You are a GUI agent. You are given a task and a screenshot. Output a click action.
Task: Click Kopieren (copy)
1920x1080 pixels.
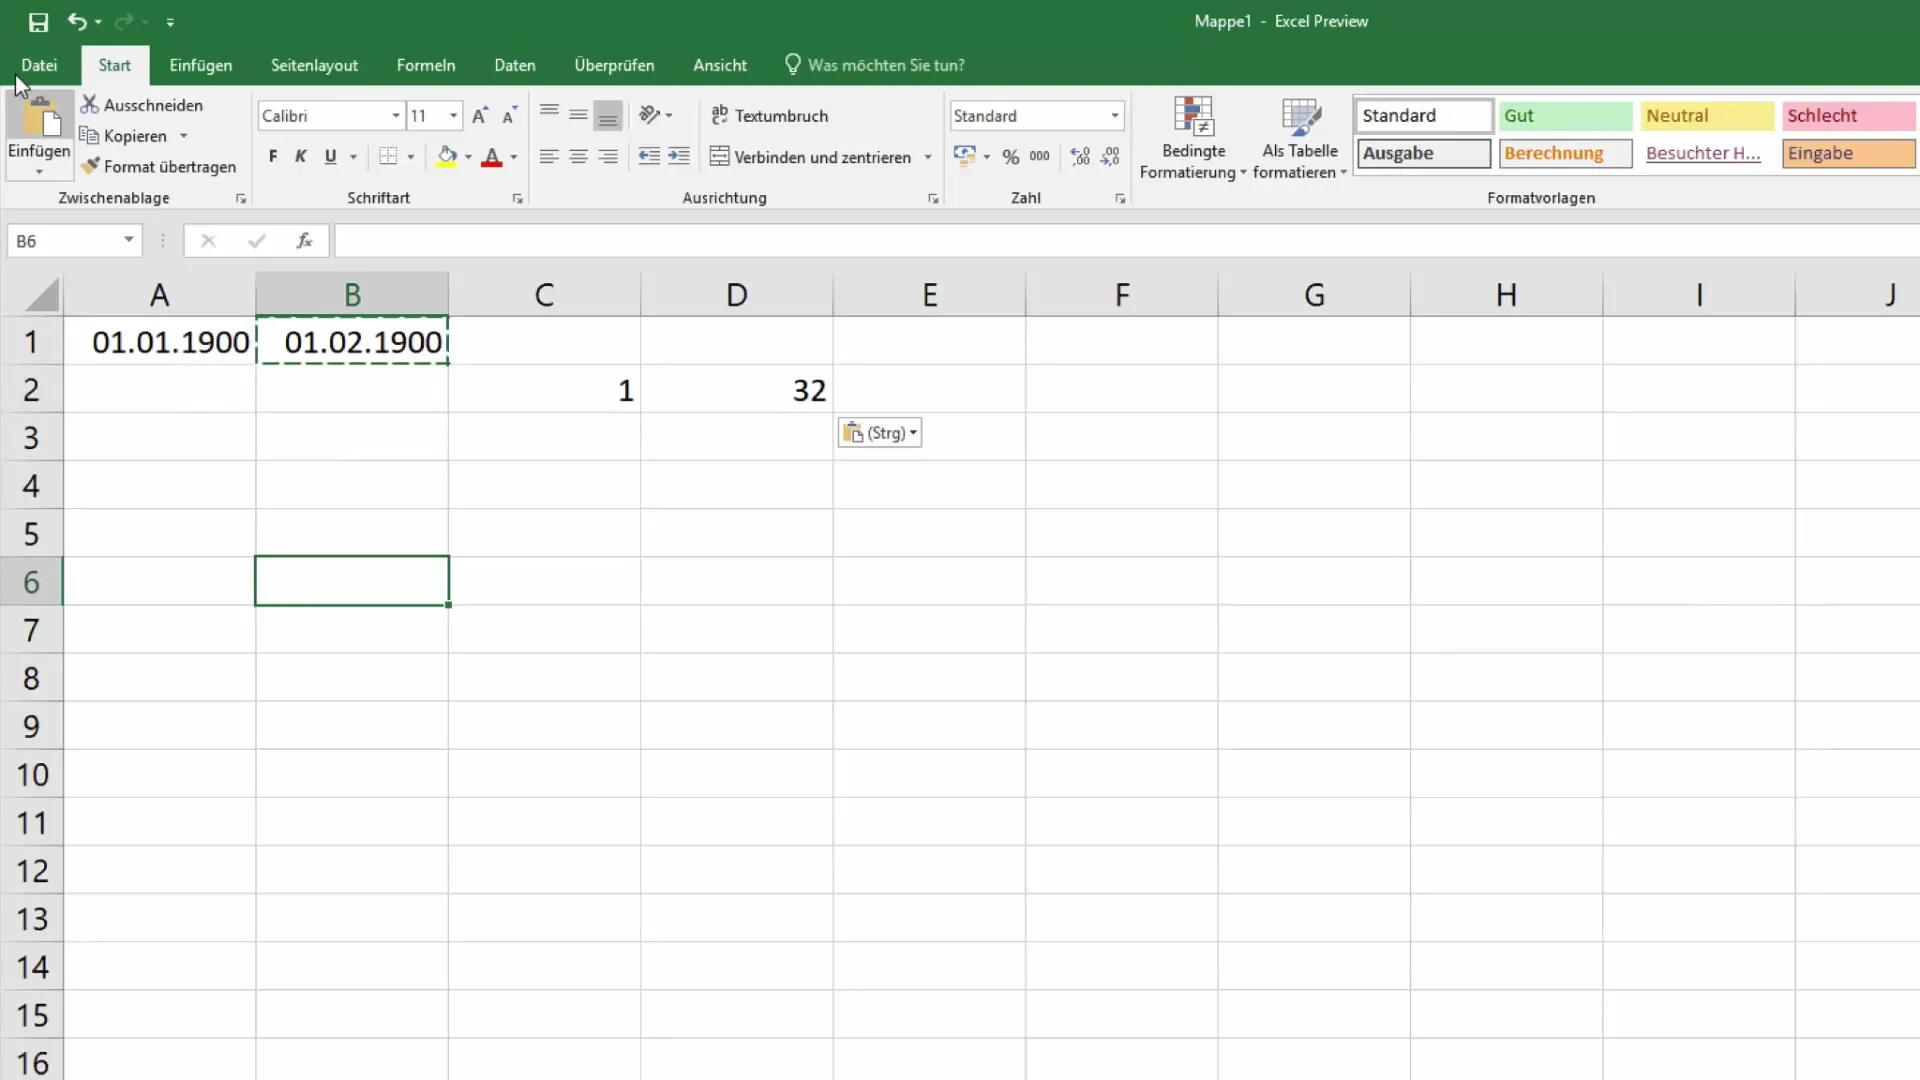tap(124, 136)
